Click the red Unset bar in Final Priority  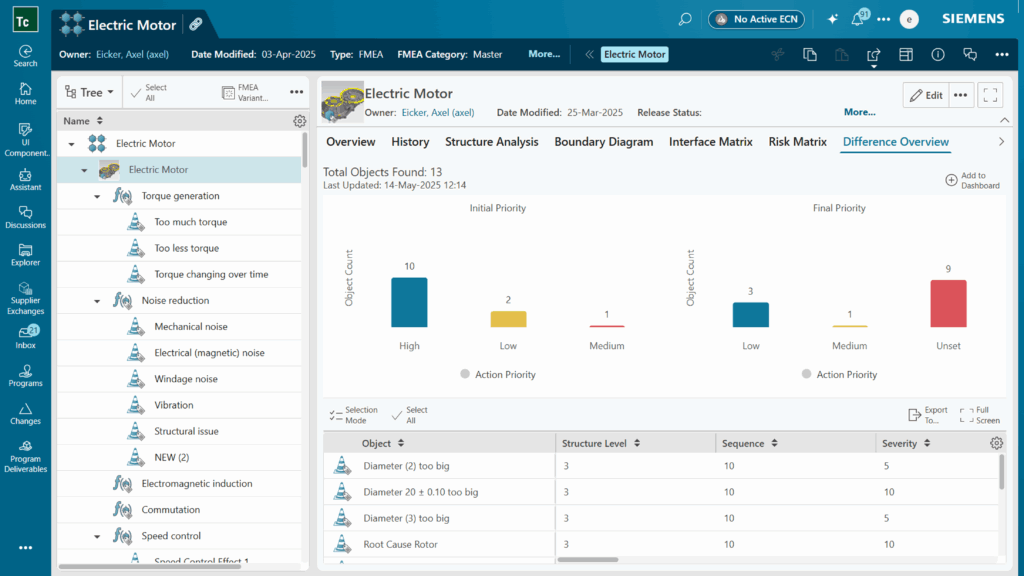[x=948, y=303]
